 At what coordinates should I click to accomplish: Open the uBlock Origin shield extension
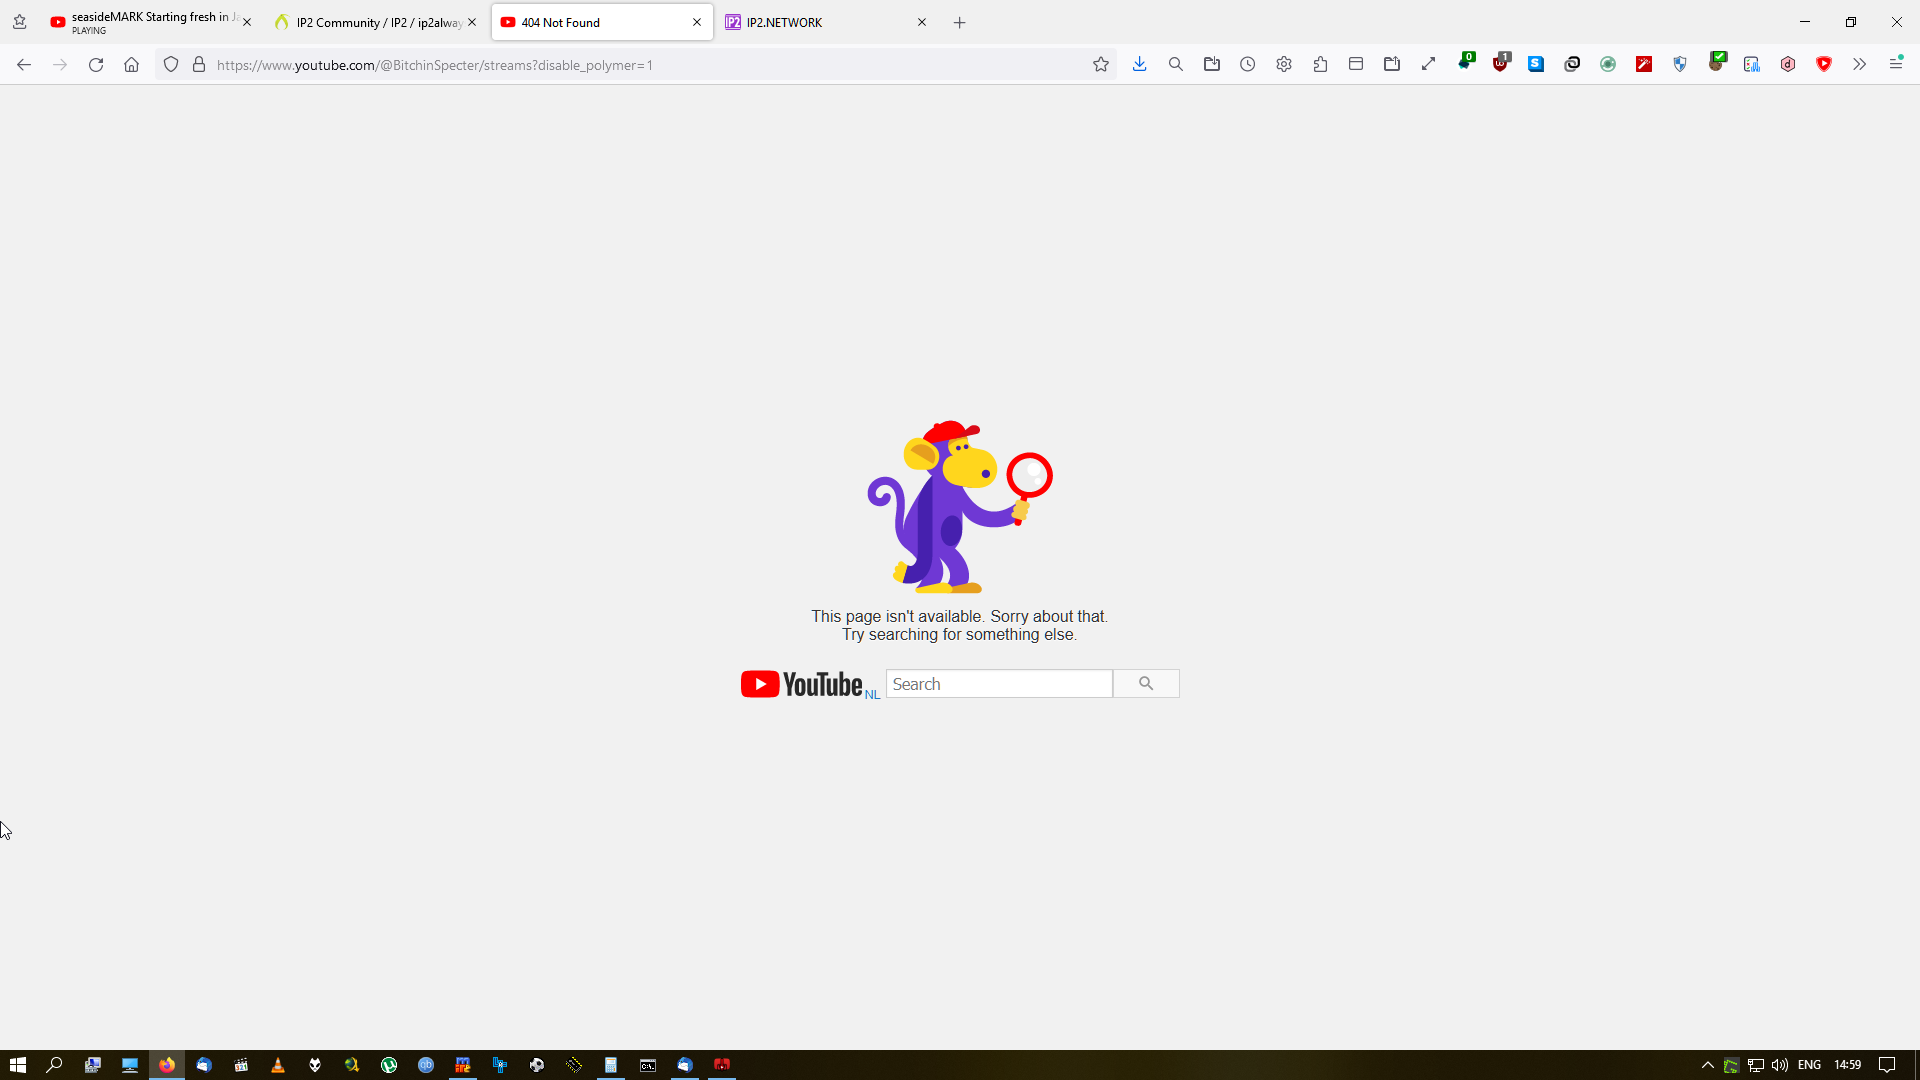point(1500,64)
